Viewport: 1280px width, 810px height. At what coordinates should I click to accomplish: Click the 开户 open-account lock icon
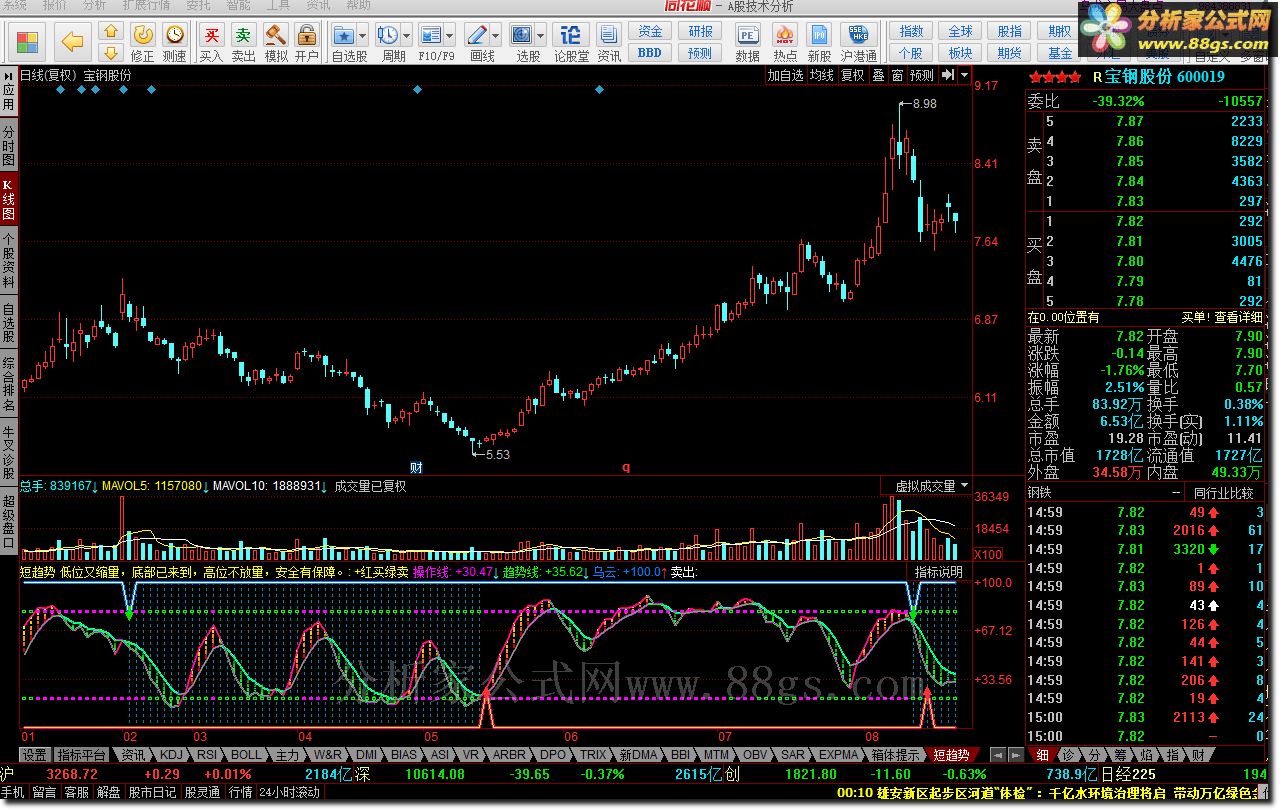[307, 42]
